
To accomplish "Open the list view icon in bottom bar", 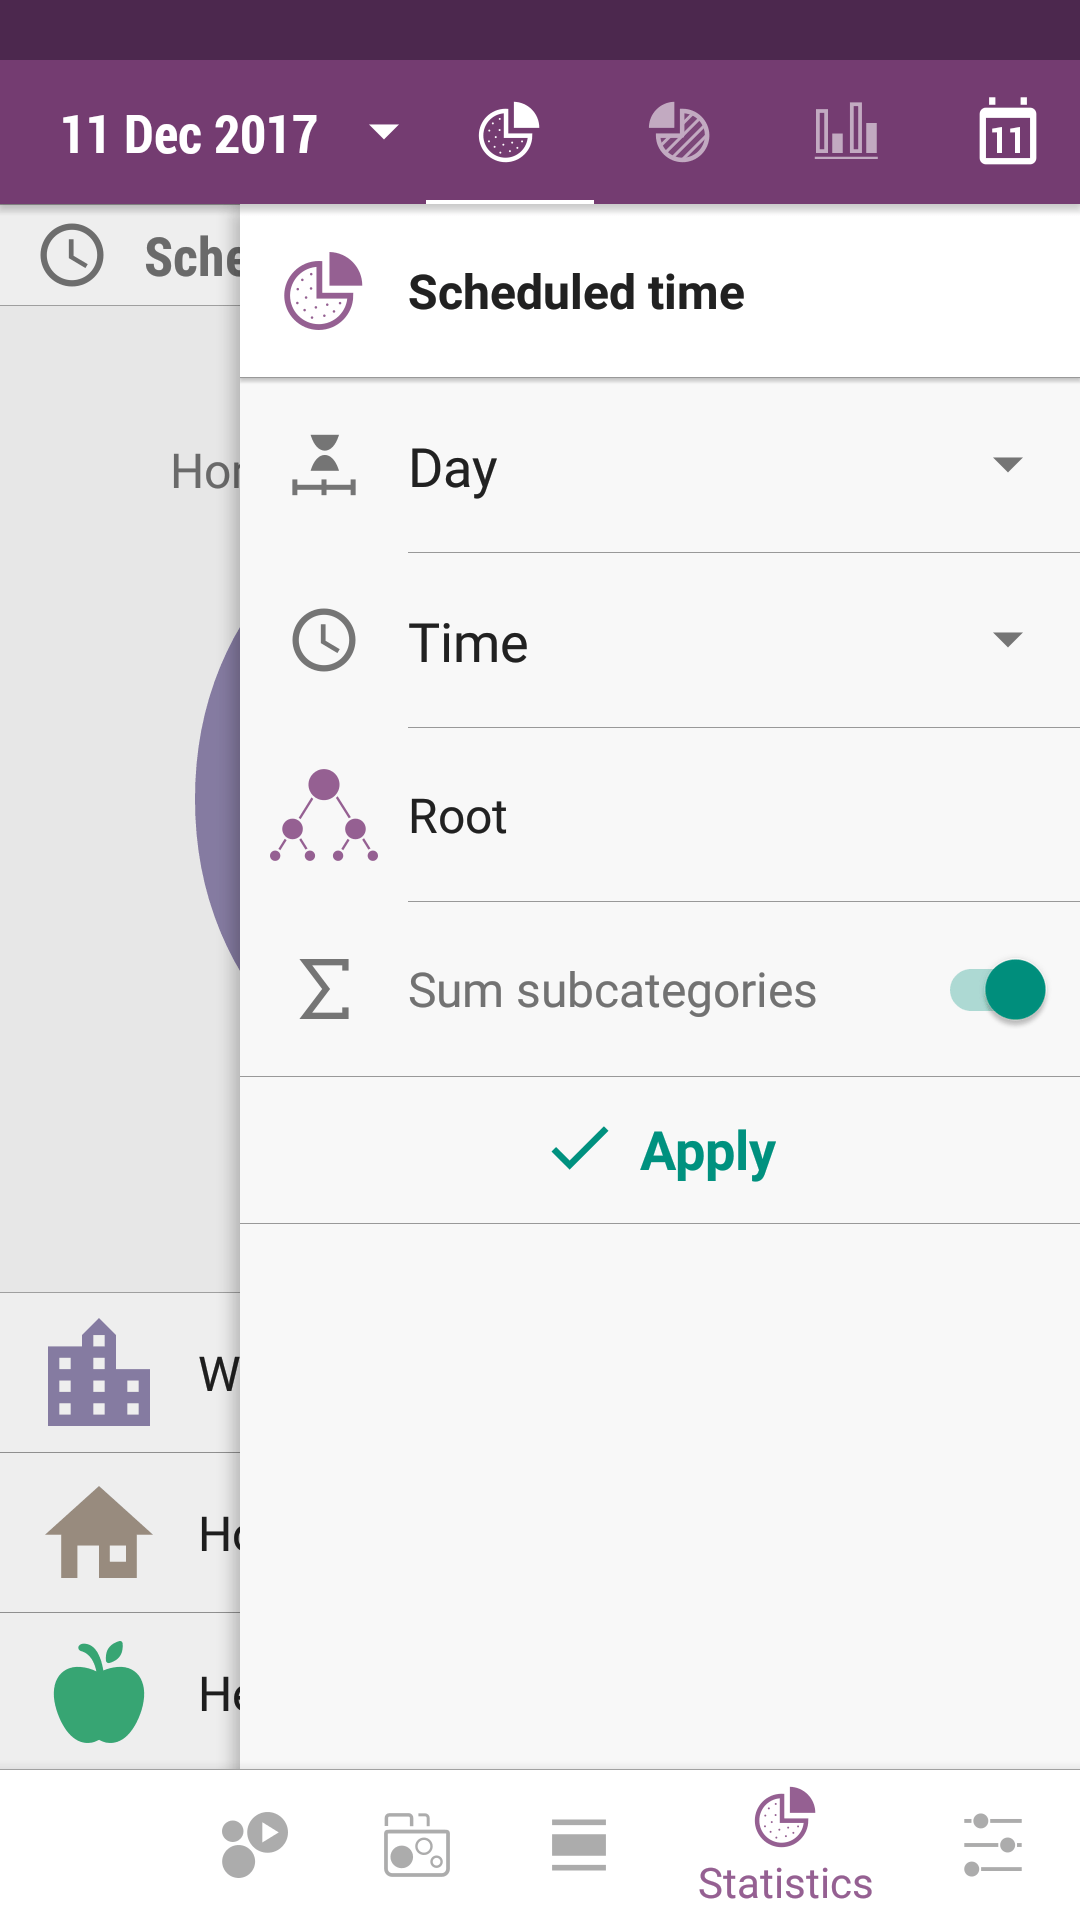I will (x=579, y=1844).
